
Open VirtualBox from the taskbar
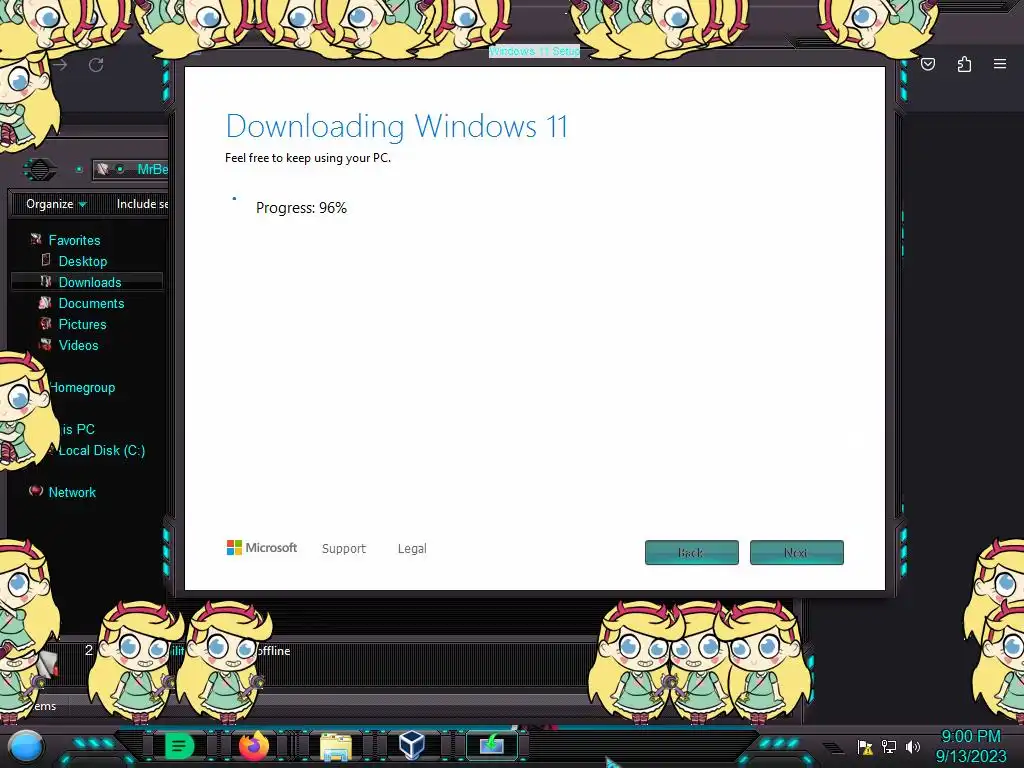click(x=411, y=745)
